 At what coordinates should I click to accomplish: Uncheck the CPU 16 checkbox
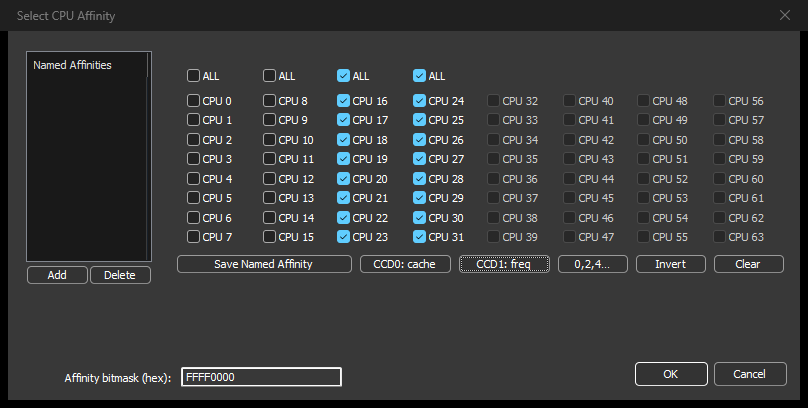click(x=343, y=100)
